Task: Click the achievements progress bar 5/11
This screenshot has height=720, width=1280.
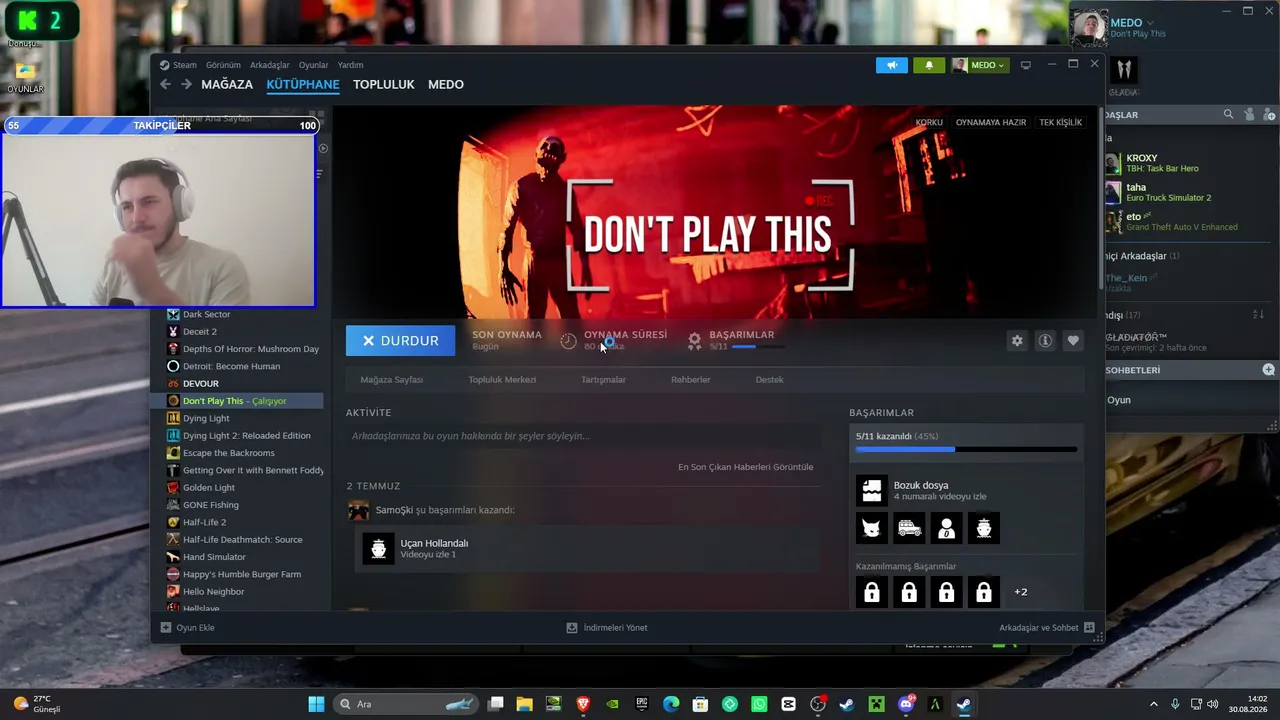Action: coord(966,450)
